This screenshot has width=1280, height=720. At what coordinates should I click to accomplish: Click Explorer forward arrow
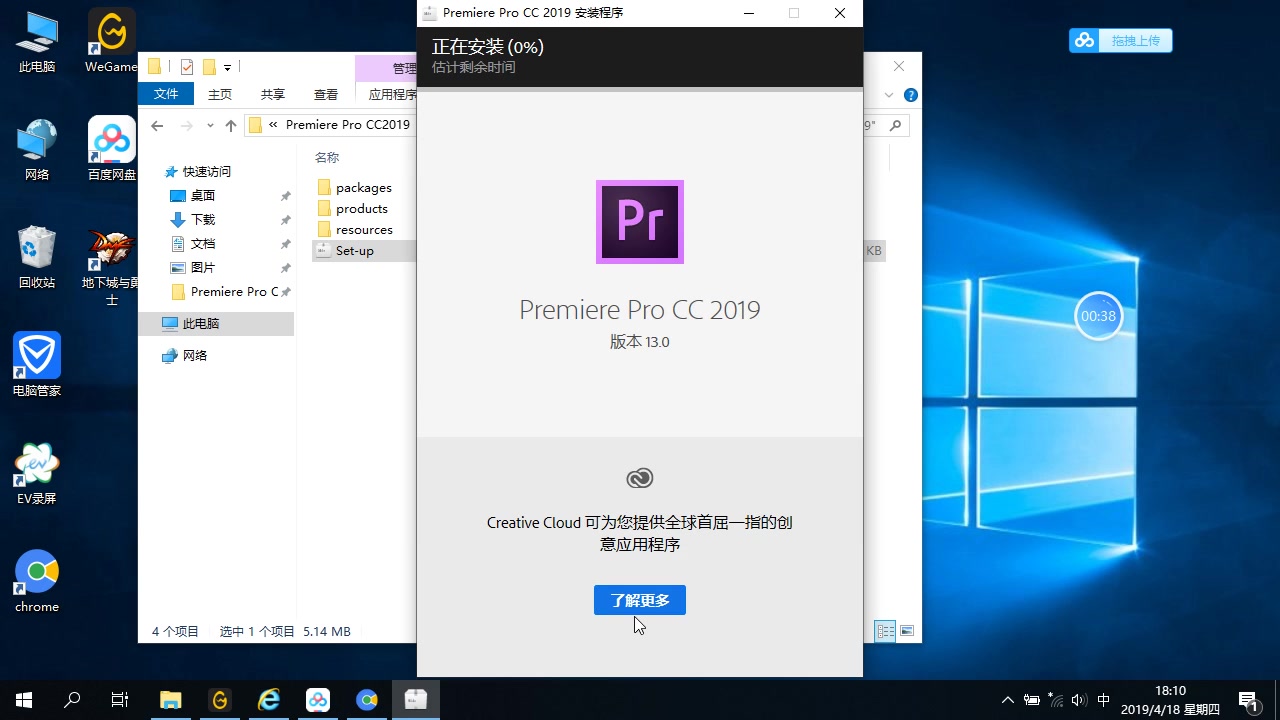pyautogui.click(x=186, y=125)
